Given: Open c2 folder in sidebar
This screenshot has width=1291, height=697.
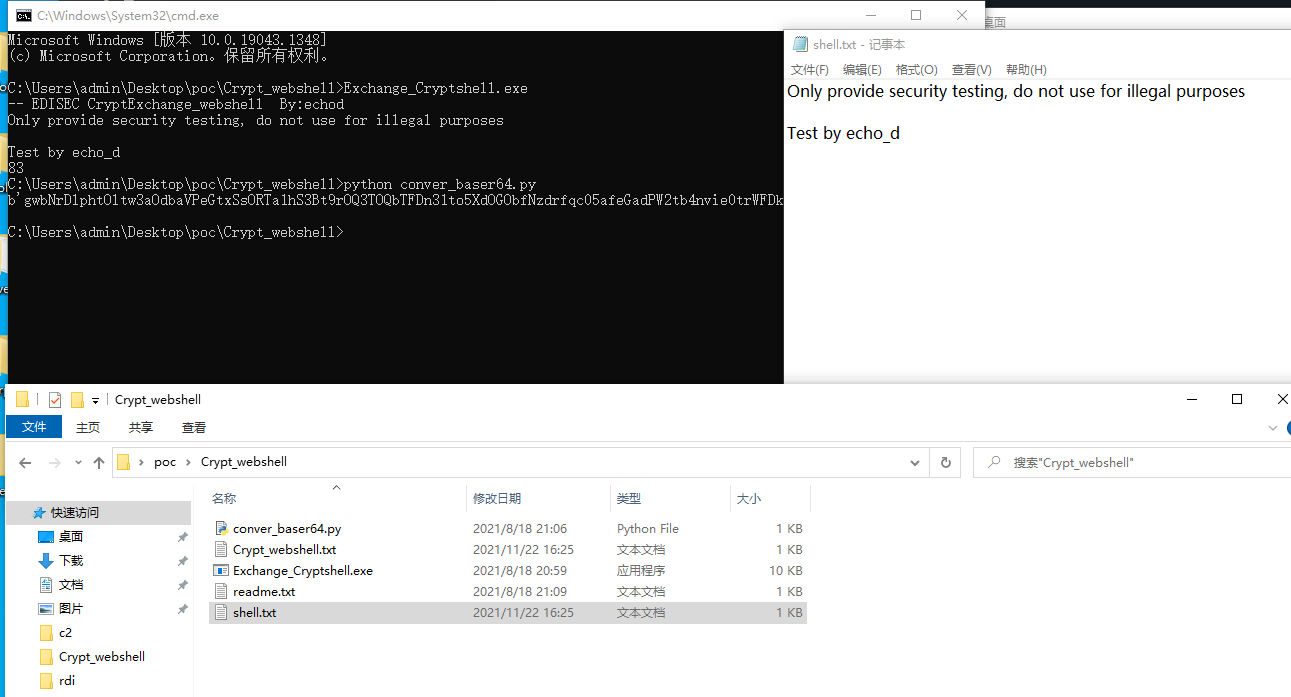Looking at the screenshot, I should coord(65,633).
